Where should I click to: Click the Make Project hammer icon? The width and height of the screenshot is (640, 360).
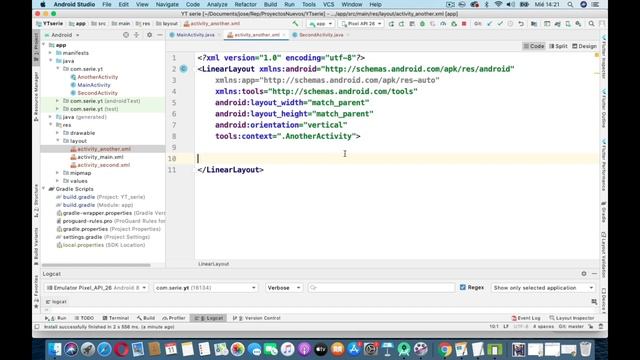click(x=295, y=24)
